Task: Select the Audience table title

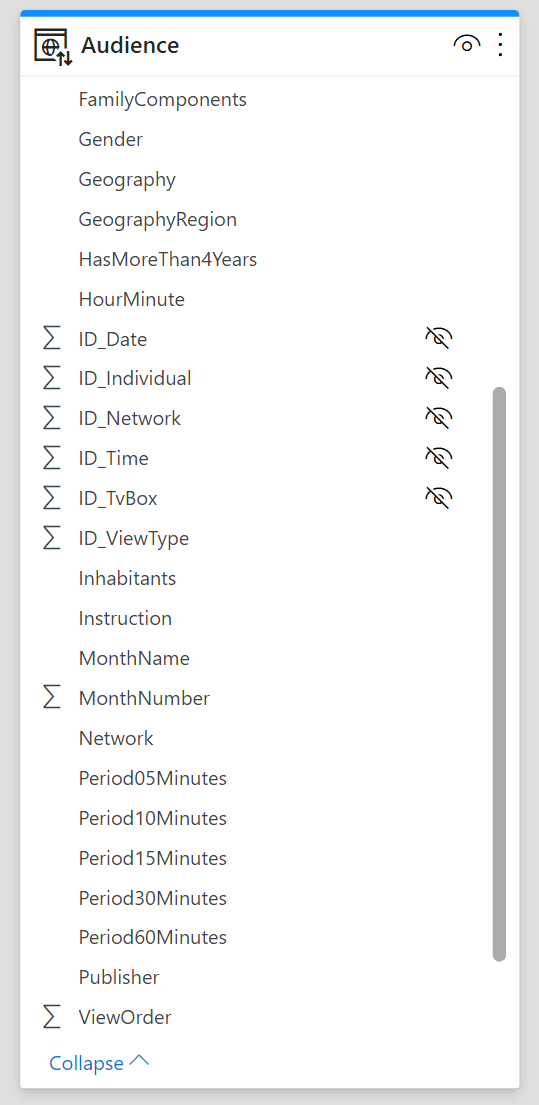Action: pyautogui.click(x=130, y=45)
